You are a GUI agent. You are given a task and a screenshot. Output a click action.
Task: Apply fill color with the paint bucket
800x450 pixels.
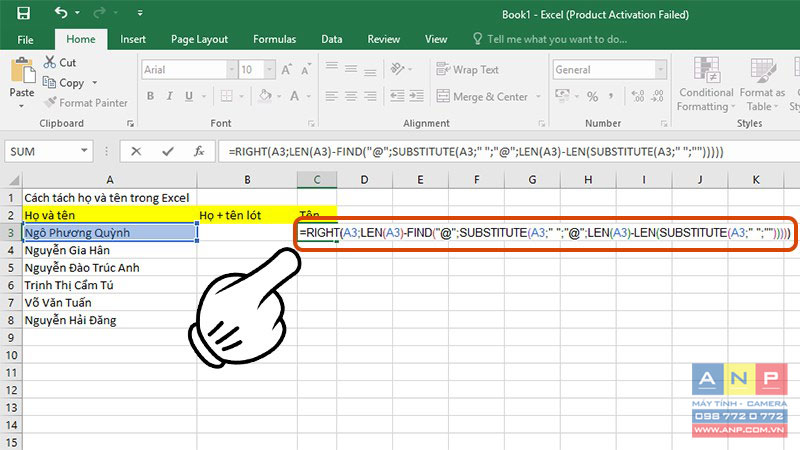[x=265, y=95]
